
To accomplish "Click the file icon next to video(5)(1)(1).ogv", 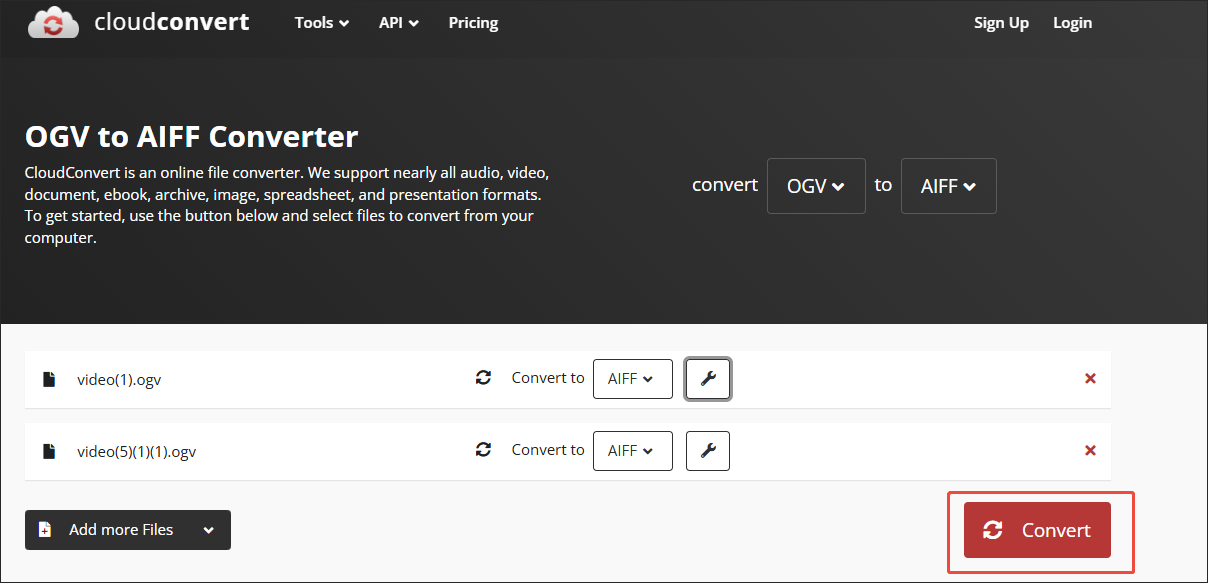I will click(49, 452).
